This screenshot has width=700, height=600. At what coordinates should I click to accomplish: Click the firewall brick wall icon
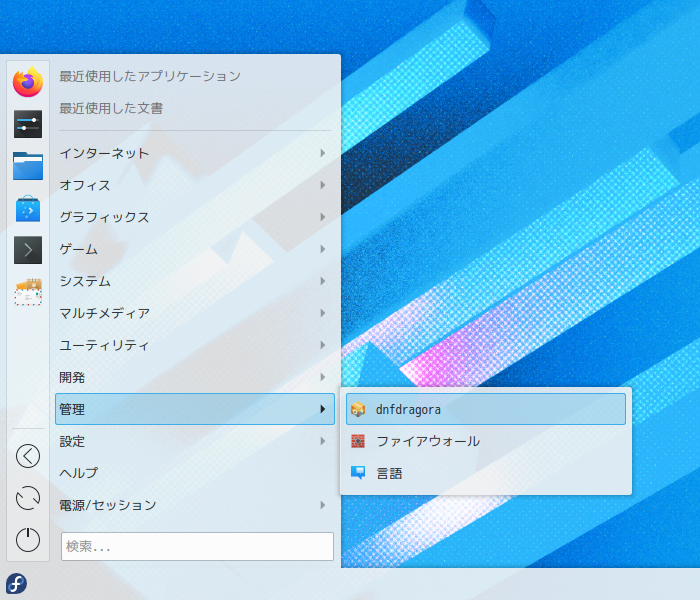pos(358,441)
